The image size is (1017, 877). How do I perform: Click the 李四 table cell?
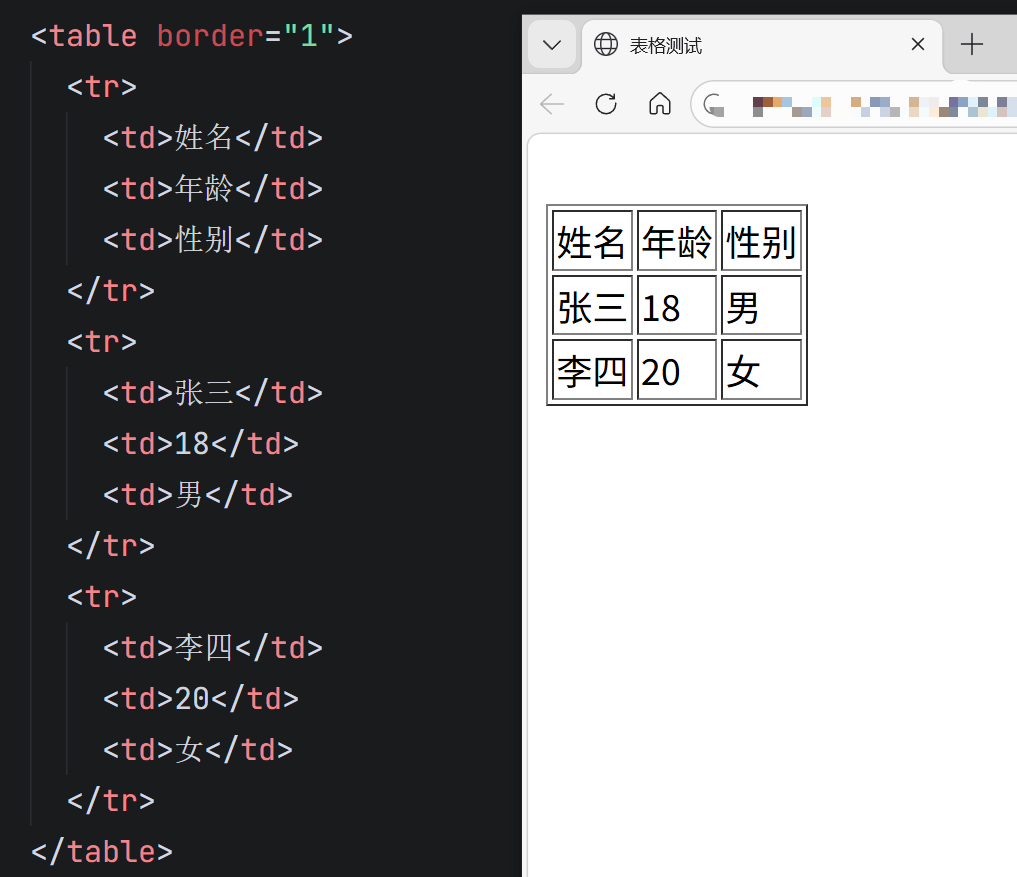[x=592, y=369]
